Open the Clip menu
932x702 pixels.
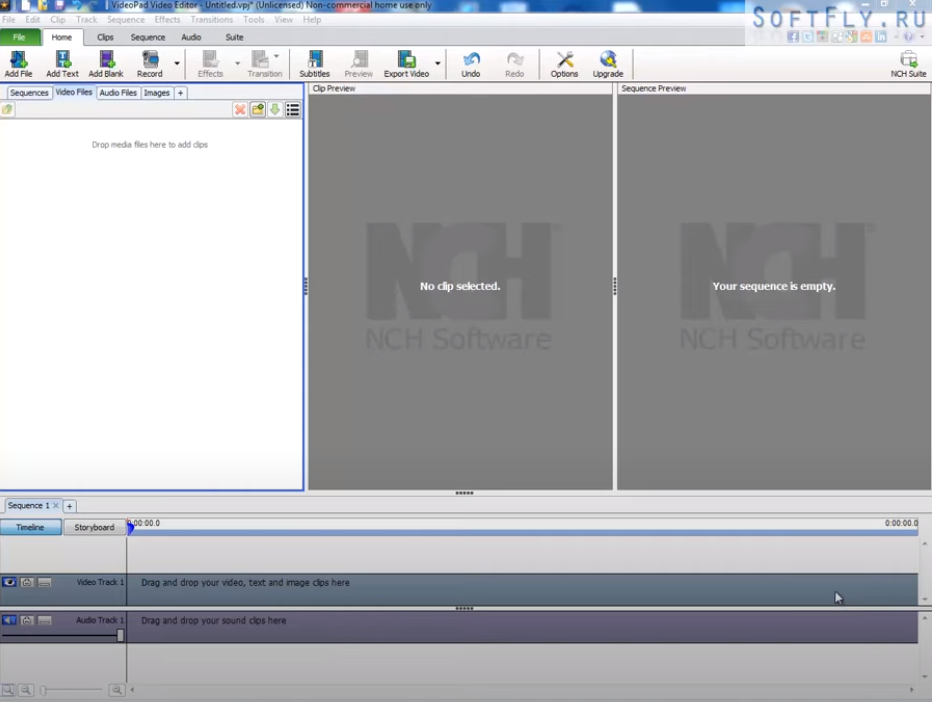(58, 20)
